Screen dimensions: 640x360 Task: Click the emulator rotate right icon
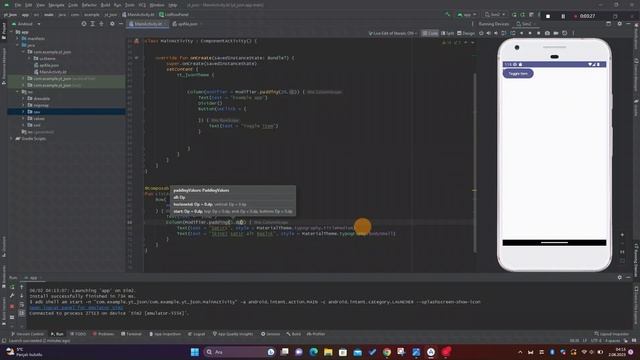(x=512, y=33)
